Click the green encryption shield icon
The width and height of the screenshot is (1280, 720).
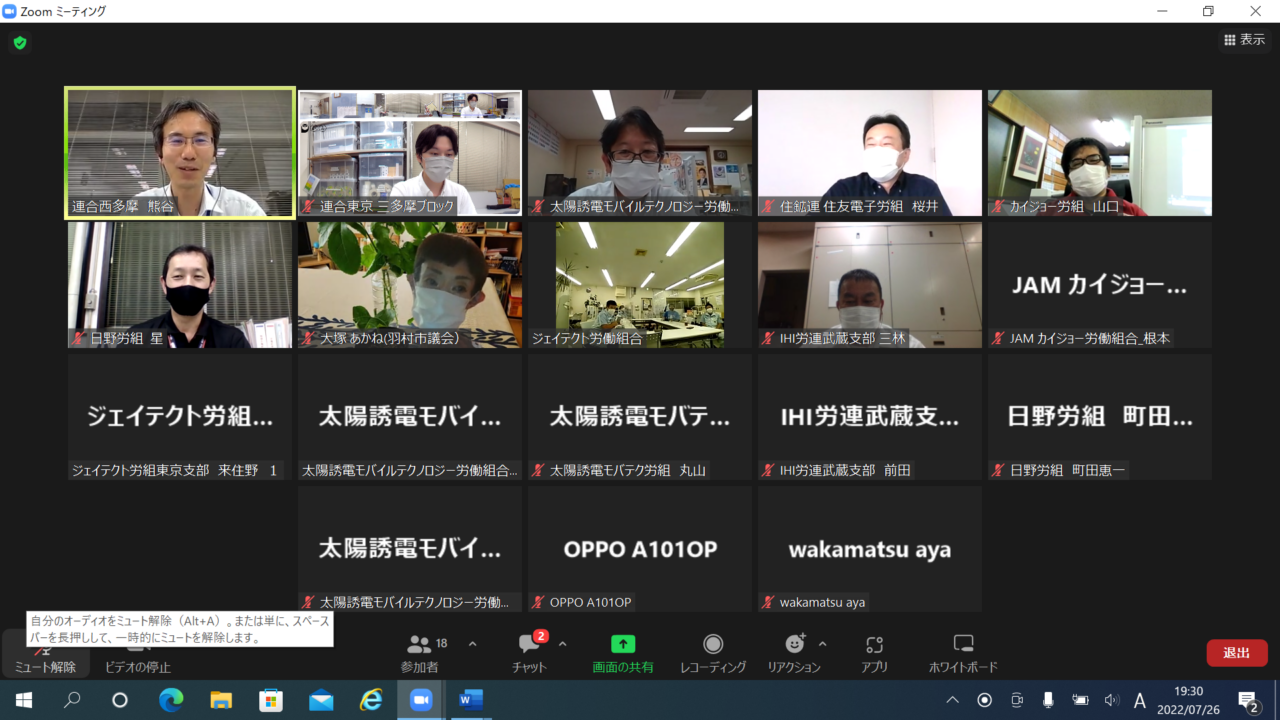(x=19, y=43)
